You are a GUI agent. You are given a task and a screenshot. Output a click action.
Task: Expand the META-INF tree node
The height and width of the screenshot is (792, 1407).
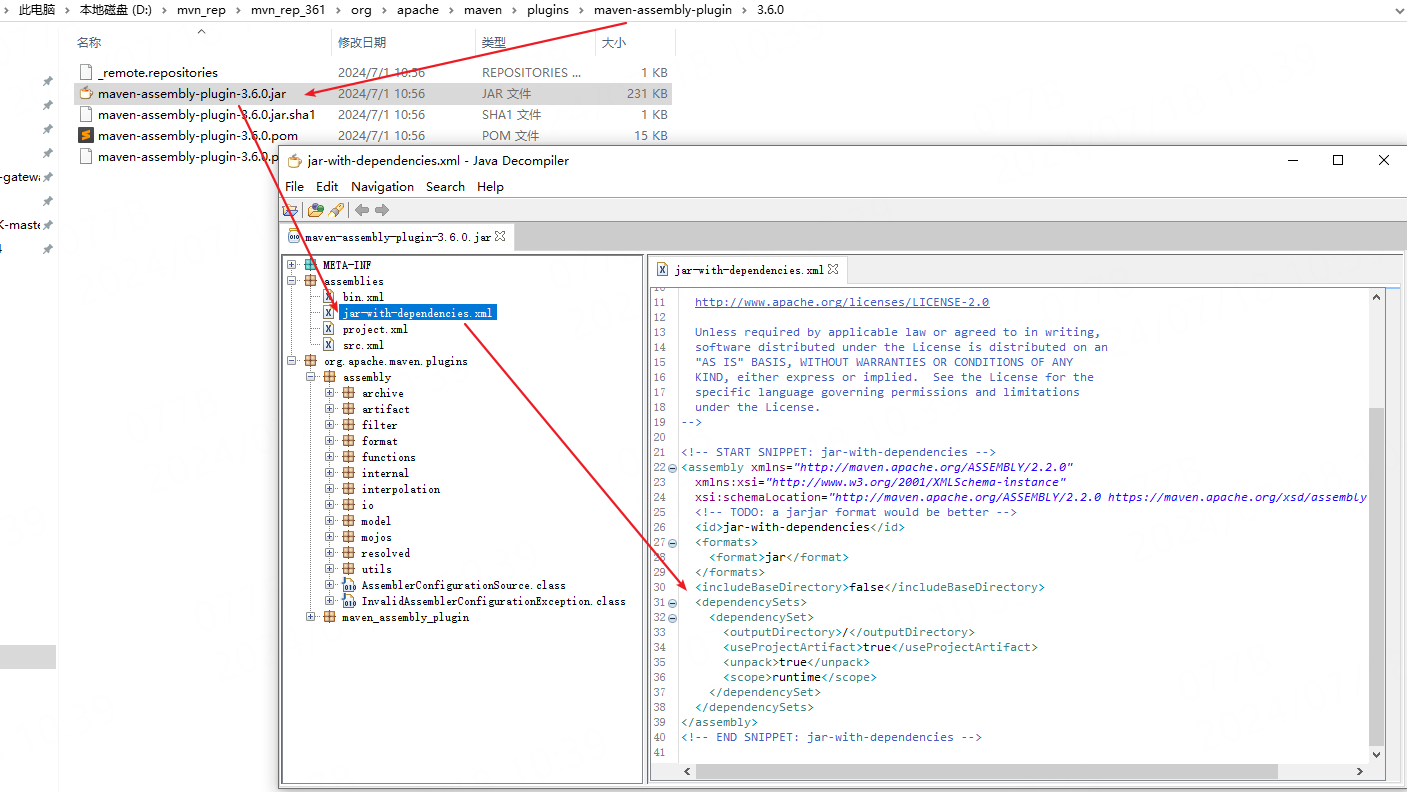[x=292, y=265]
